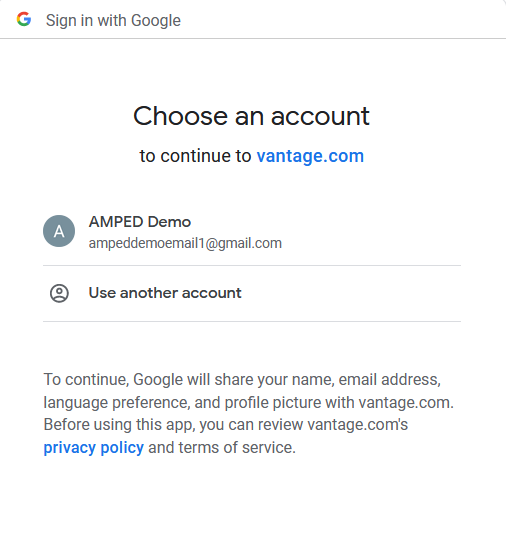Click the person icon beside Use another account
Viewport: 506px width, 543px height.
tap(59, 293)
